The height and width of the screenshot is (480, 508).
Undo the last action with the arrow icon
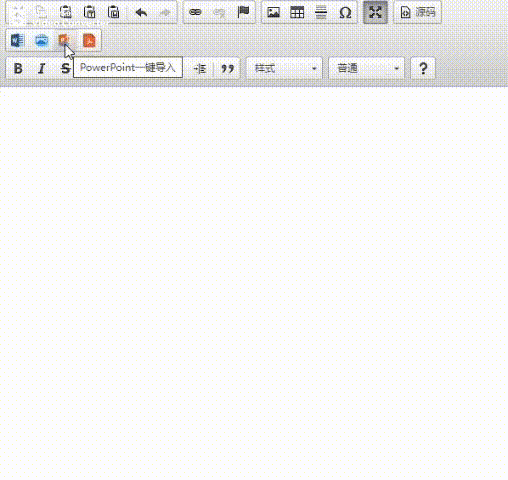click(x=141, y=12)
